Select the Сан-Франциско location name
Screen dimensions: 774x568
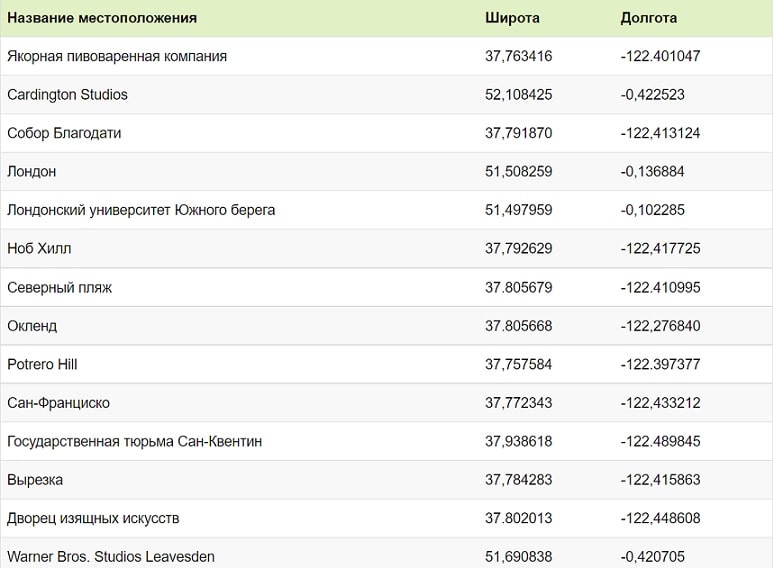click(58, 403)
